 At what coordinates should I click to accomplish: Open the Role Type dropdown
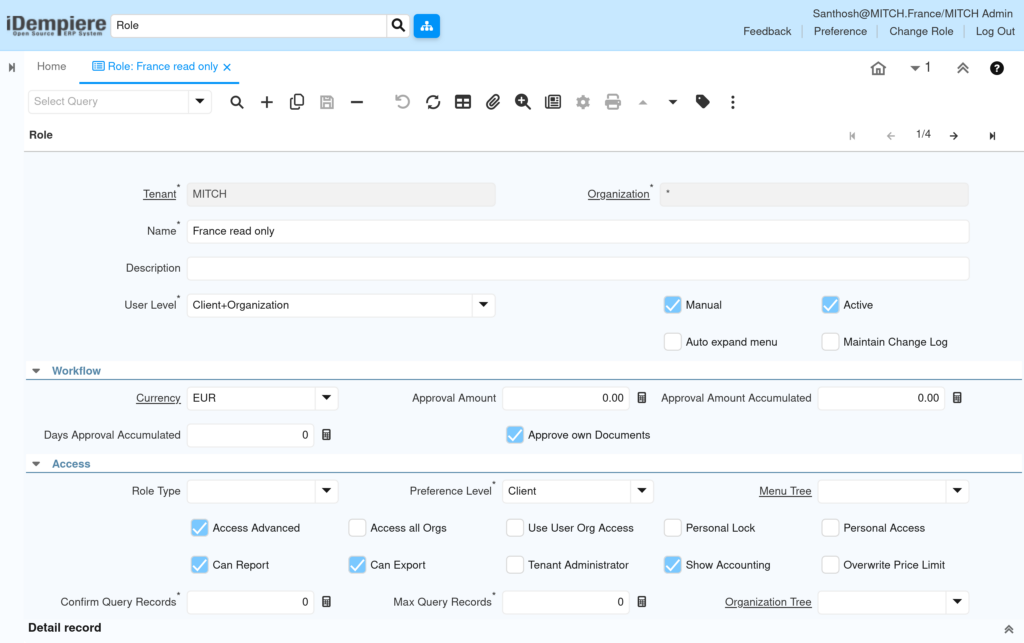tap(327, 491)
